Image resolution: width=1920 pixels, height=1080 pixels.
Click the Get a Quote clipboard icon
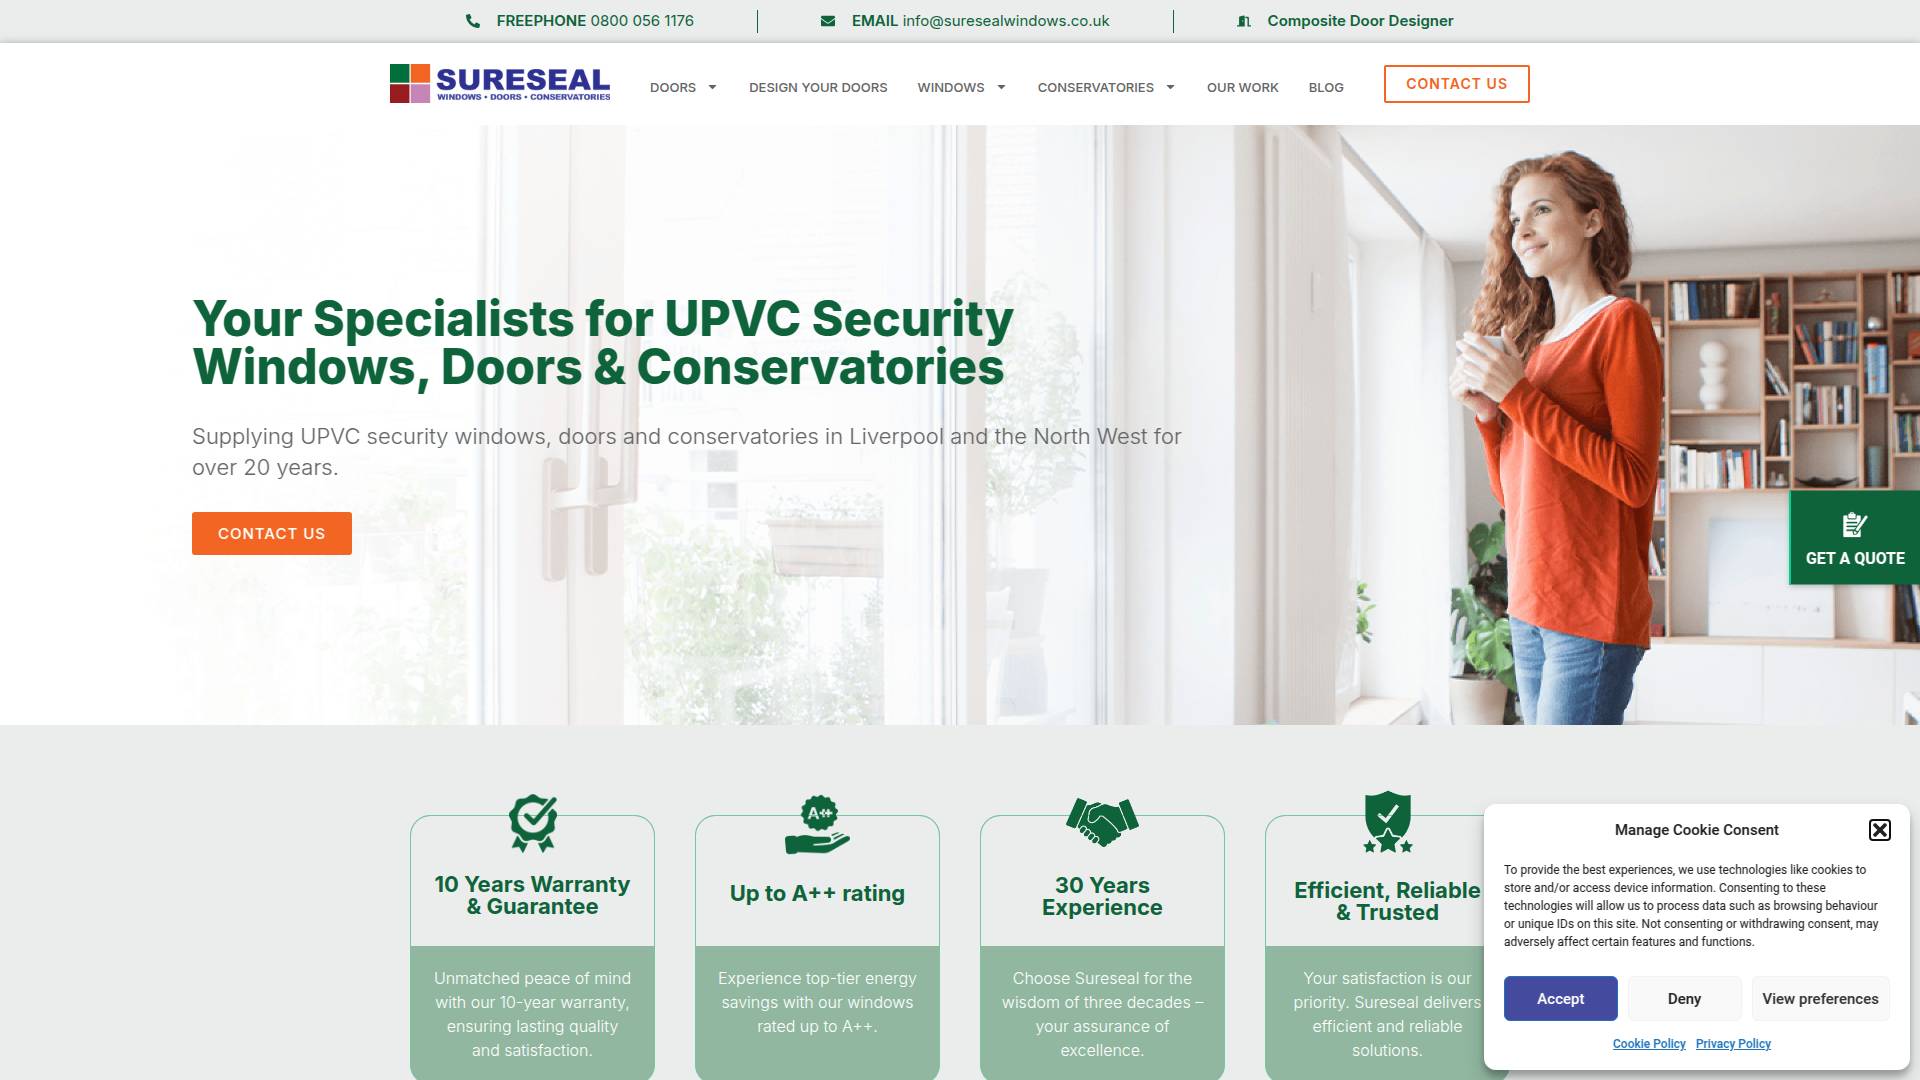tap(1855, 525)
